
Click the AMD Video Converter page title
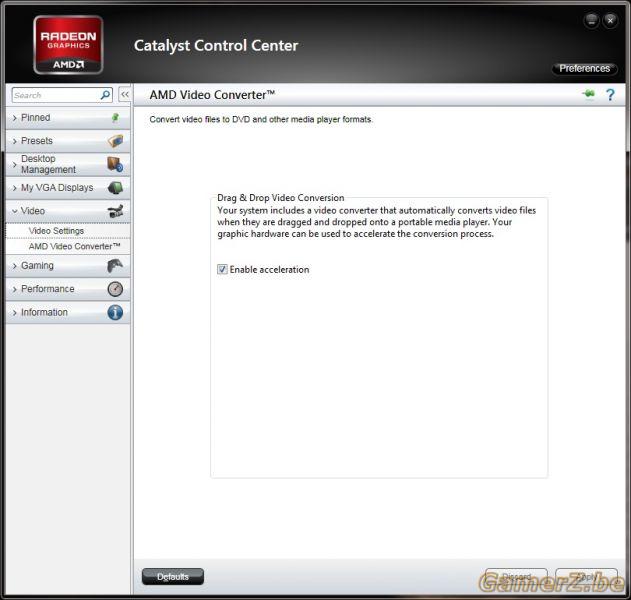point(212,95)
